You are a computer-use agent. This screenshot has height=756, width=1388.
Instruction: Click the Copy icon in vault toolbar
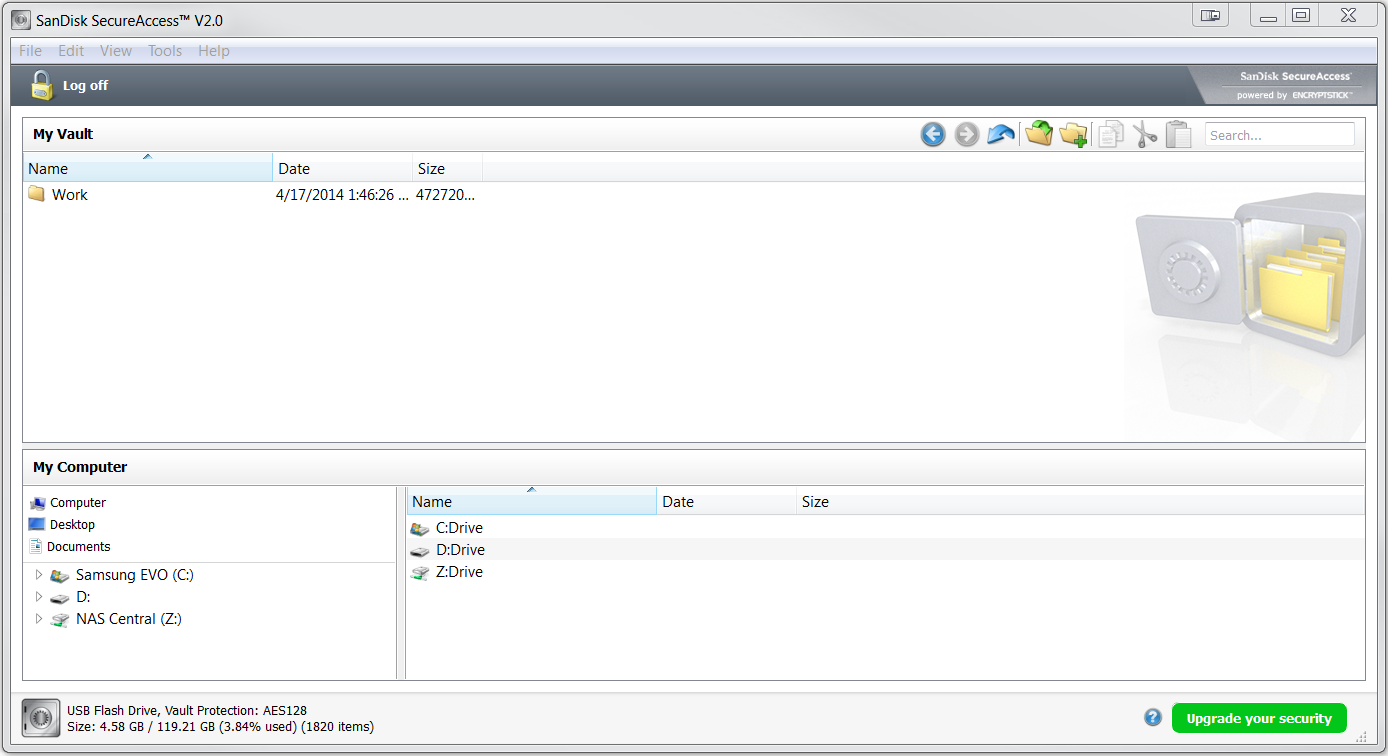(1110, 134)
